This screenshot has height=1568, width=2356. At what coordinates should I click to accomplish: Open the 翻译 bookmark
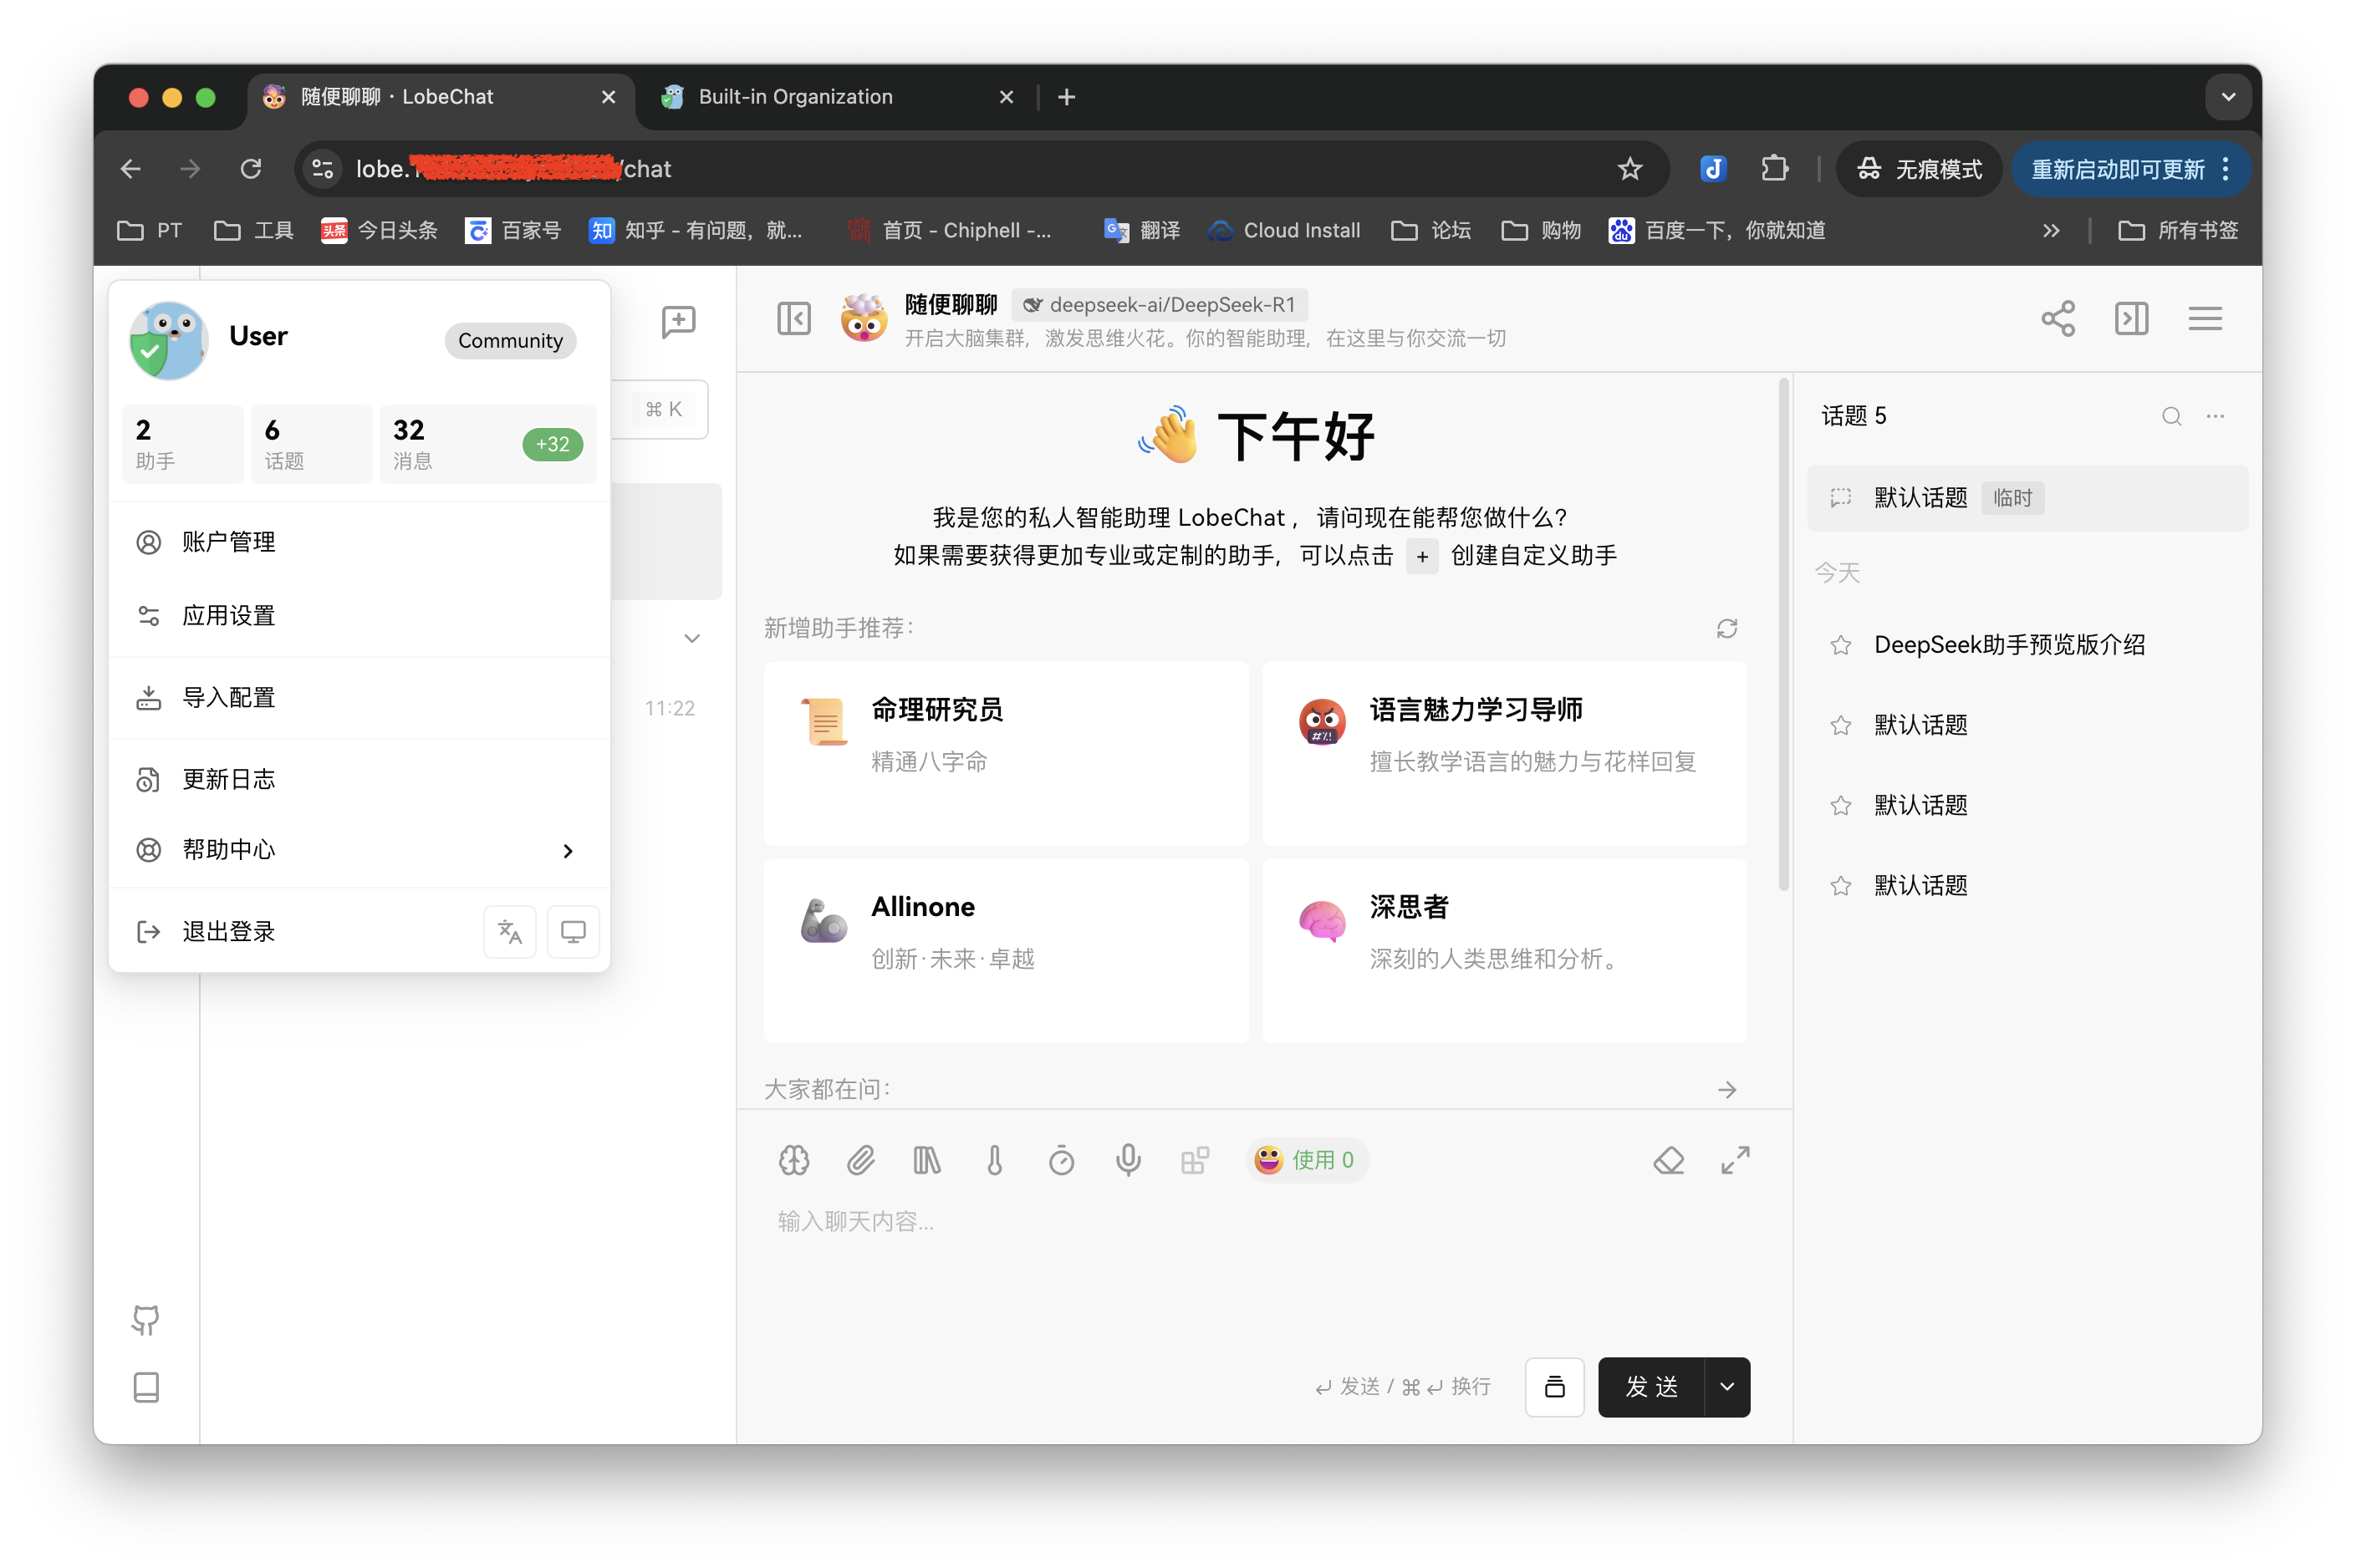click(1142, 230)
